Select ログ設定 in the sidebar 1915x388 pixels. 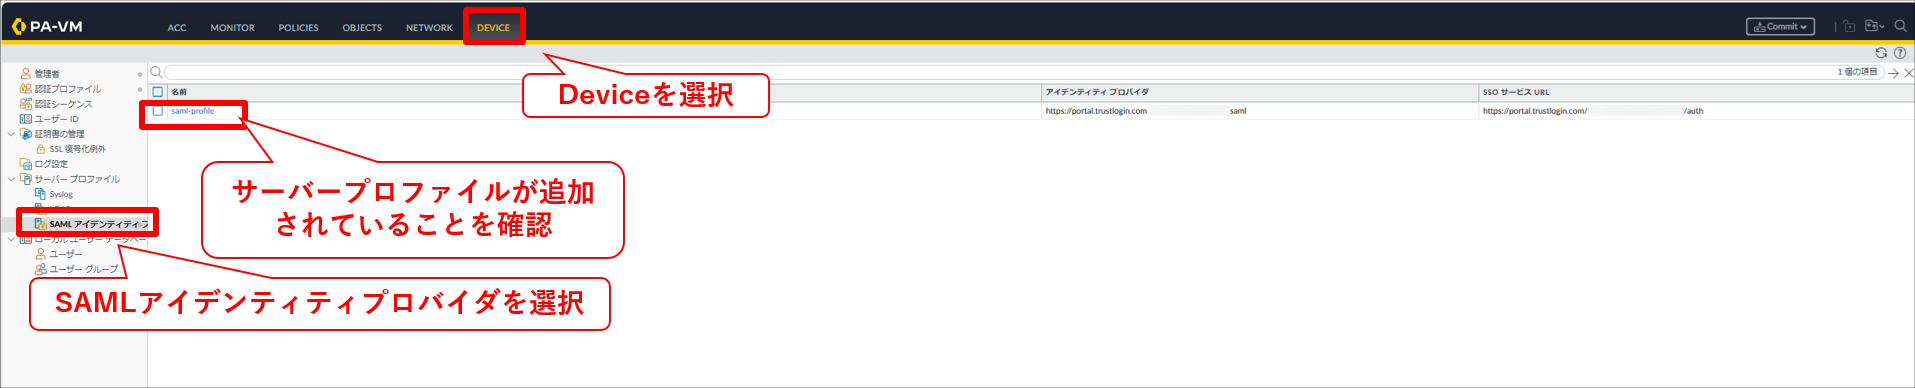tap(51, 164)
